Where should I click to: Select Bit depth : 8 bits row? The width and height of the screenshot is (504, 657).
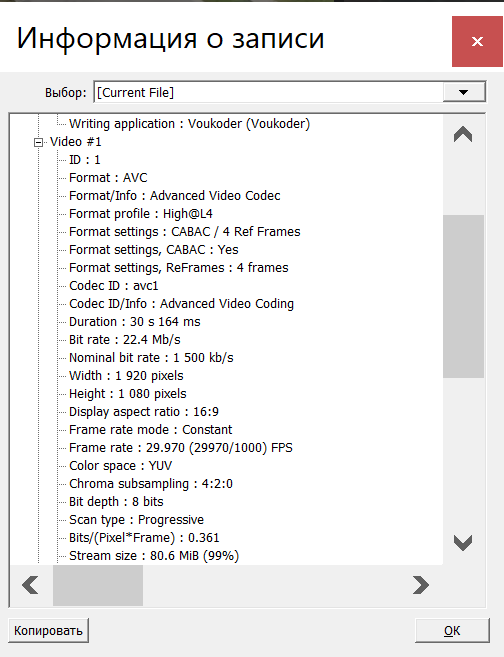[116, 502]
